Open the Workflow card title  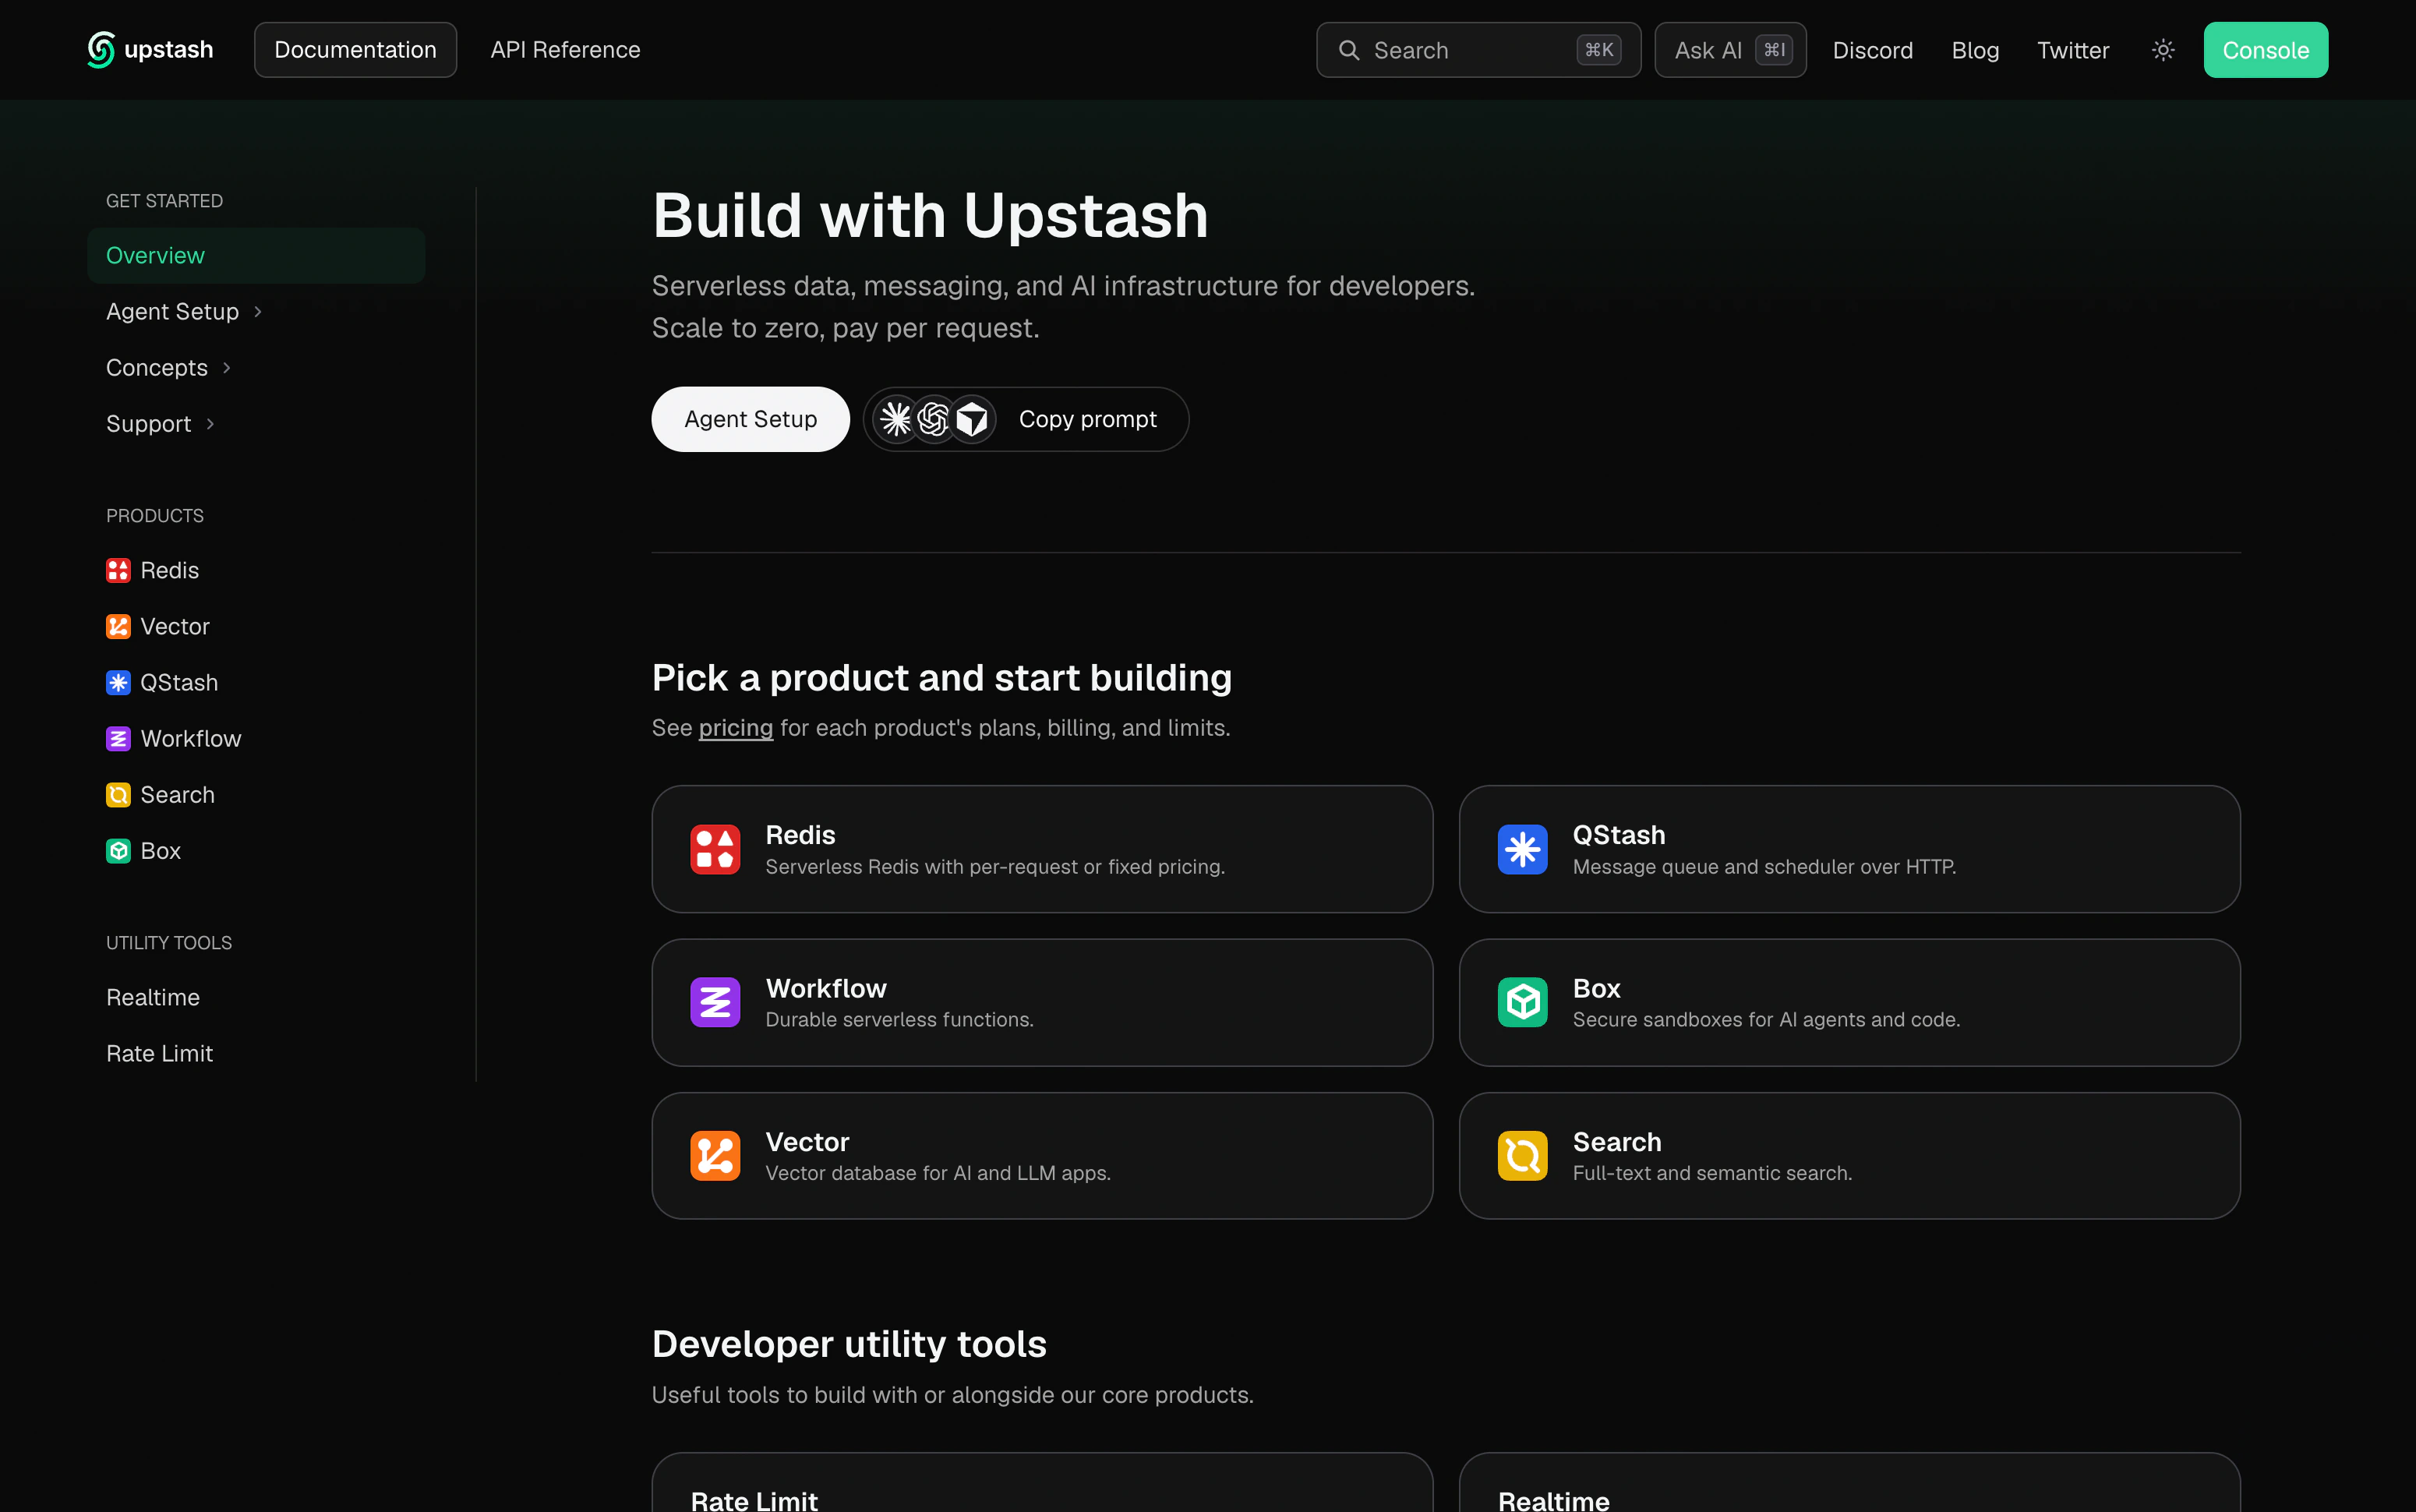[825, 988]
